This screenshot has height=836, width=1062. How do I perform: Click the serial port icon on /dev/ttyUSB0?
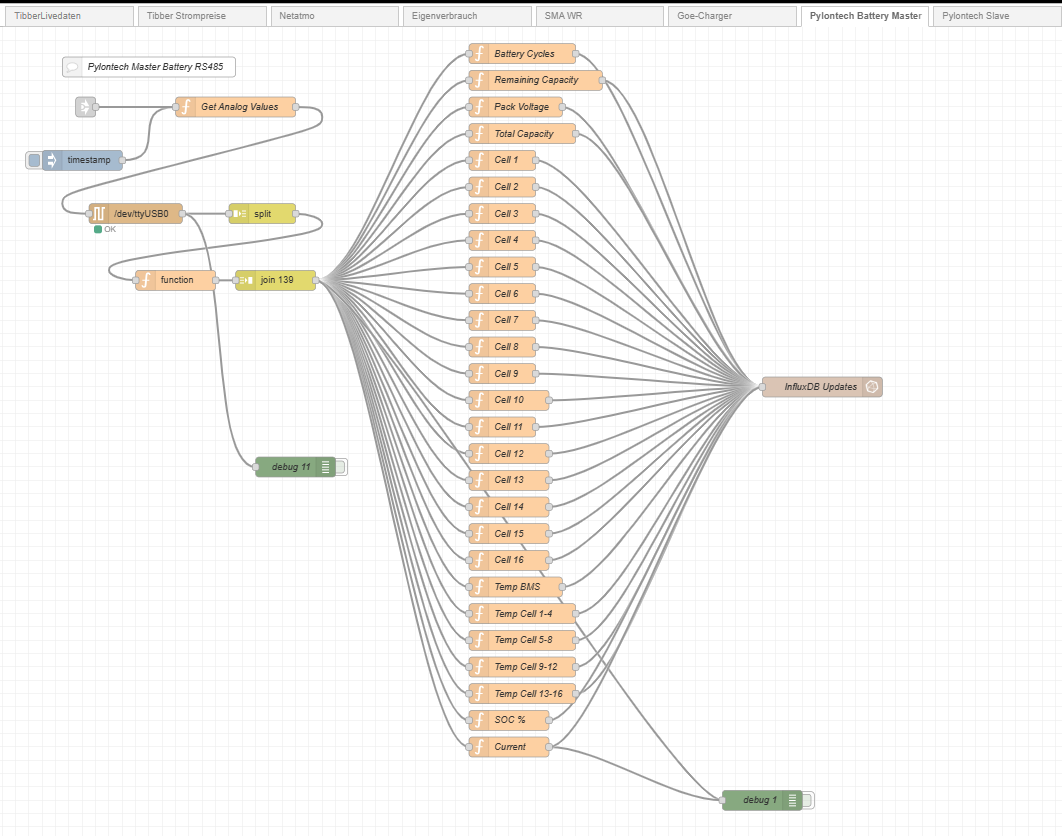(x=99, y=214)
